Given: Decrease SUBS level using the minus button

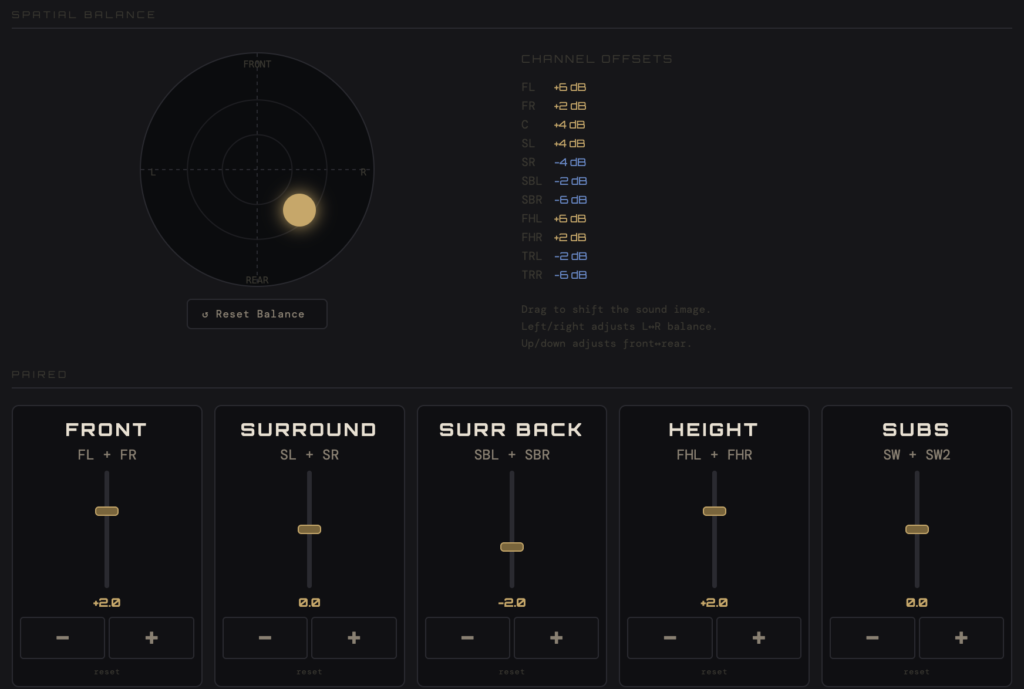Looking at the screenshot, I should (x=872, y=638).
